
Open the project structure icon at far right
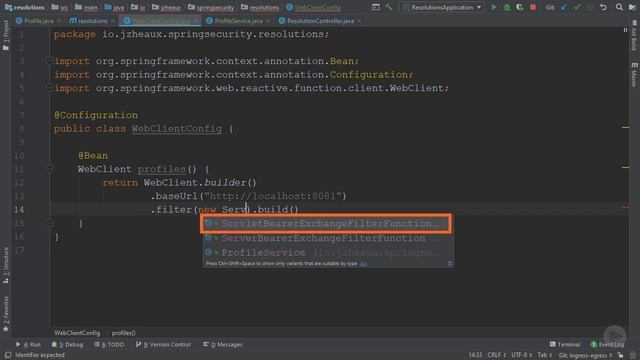click(x=632, y=7)
